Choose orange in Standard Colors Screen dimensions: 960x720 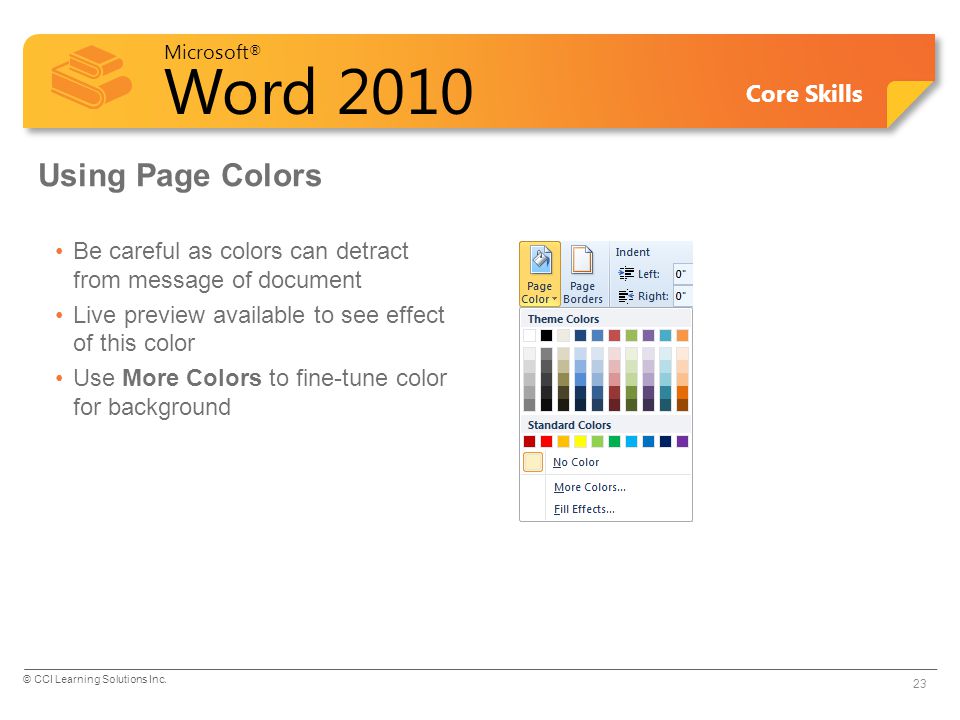(x=563, y=441)
